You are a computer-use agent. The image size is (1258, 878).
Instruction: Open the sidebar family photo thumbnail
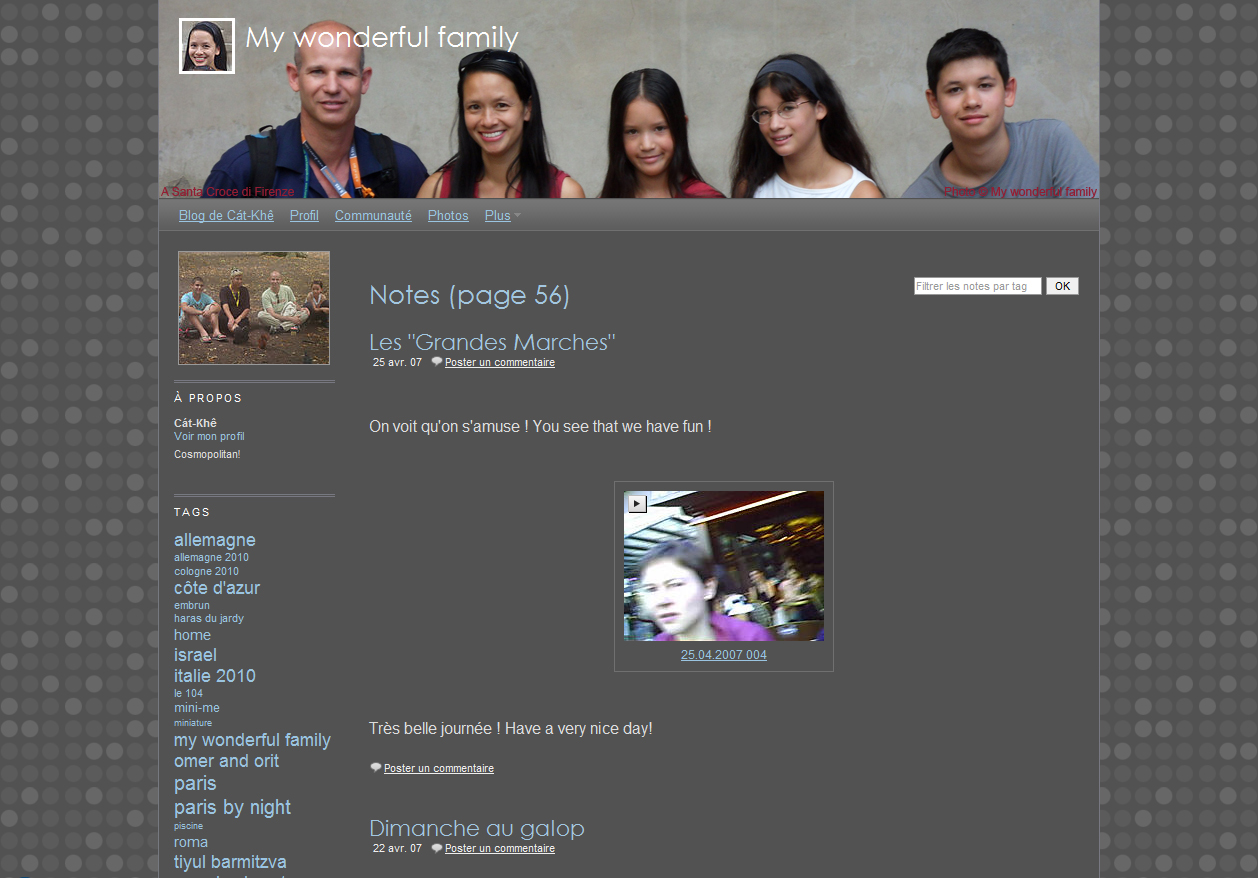[254, 308]
